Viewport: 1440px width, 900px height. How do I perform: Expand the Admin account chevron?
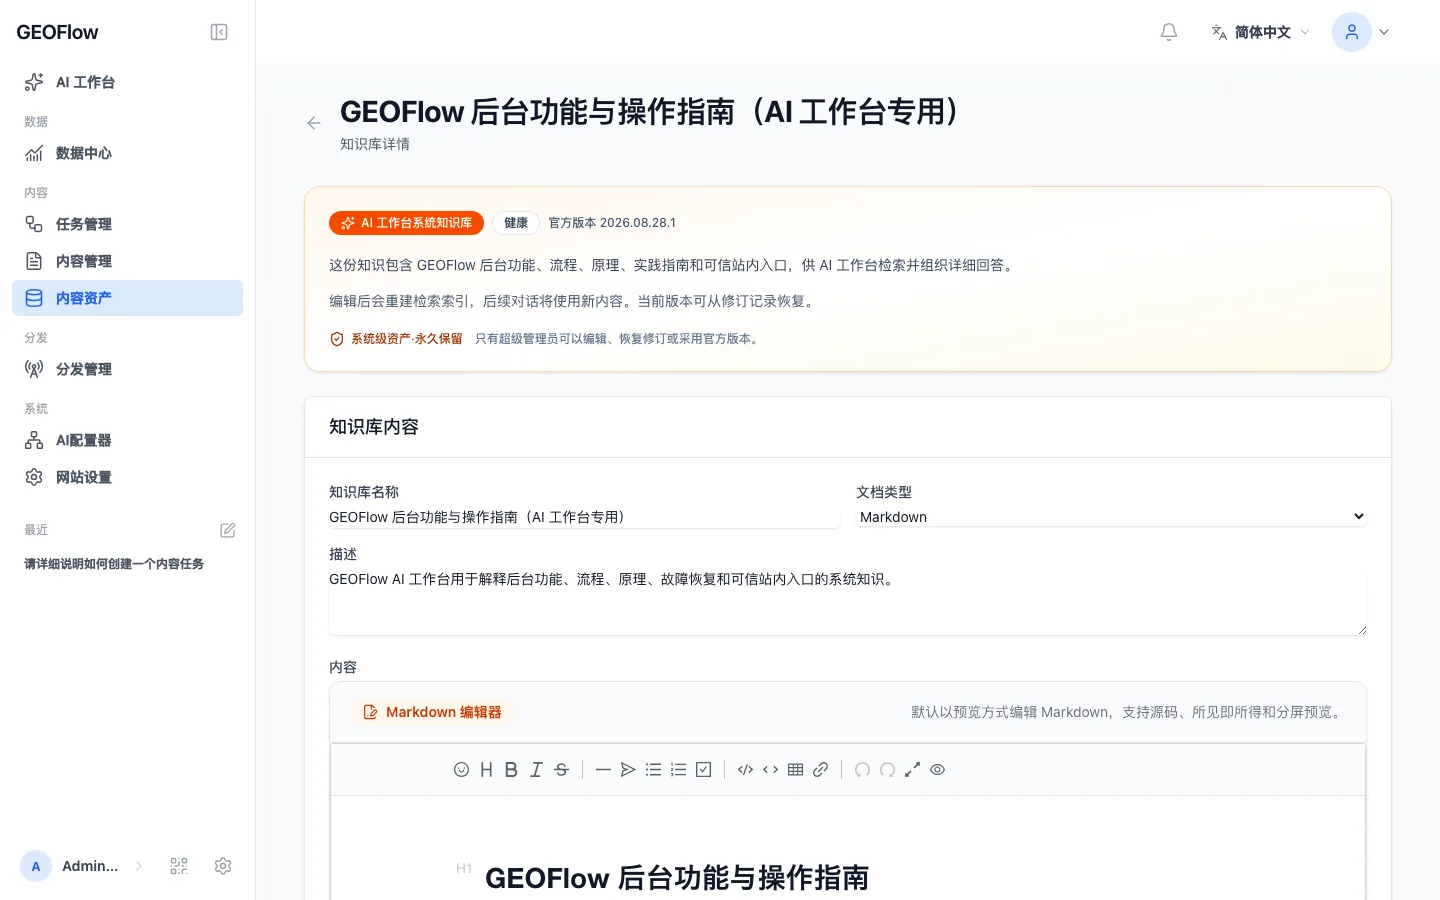click(x=139, y=866)
